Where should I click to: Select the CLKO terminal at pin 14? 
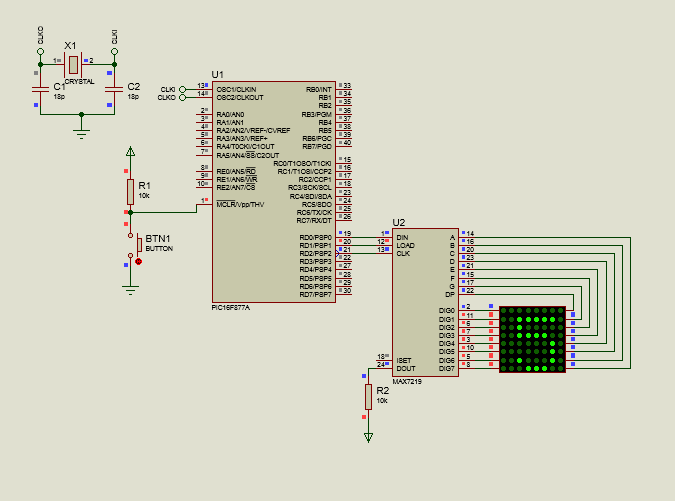click(x=183, y=98)
